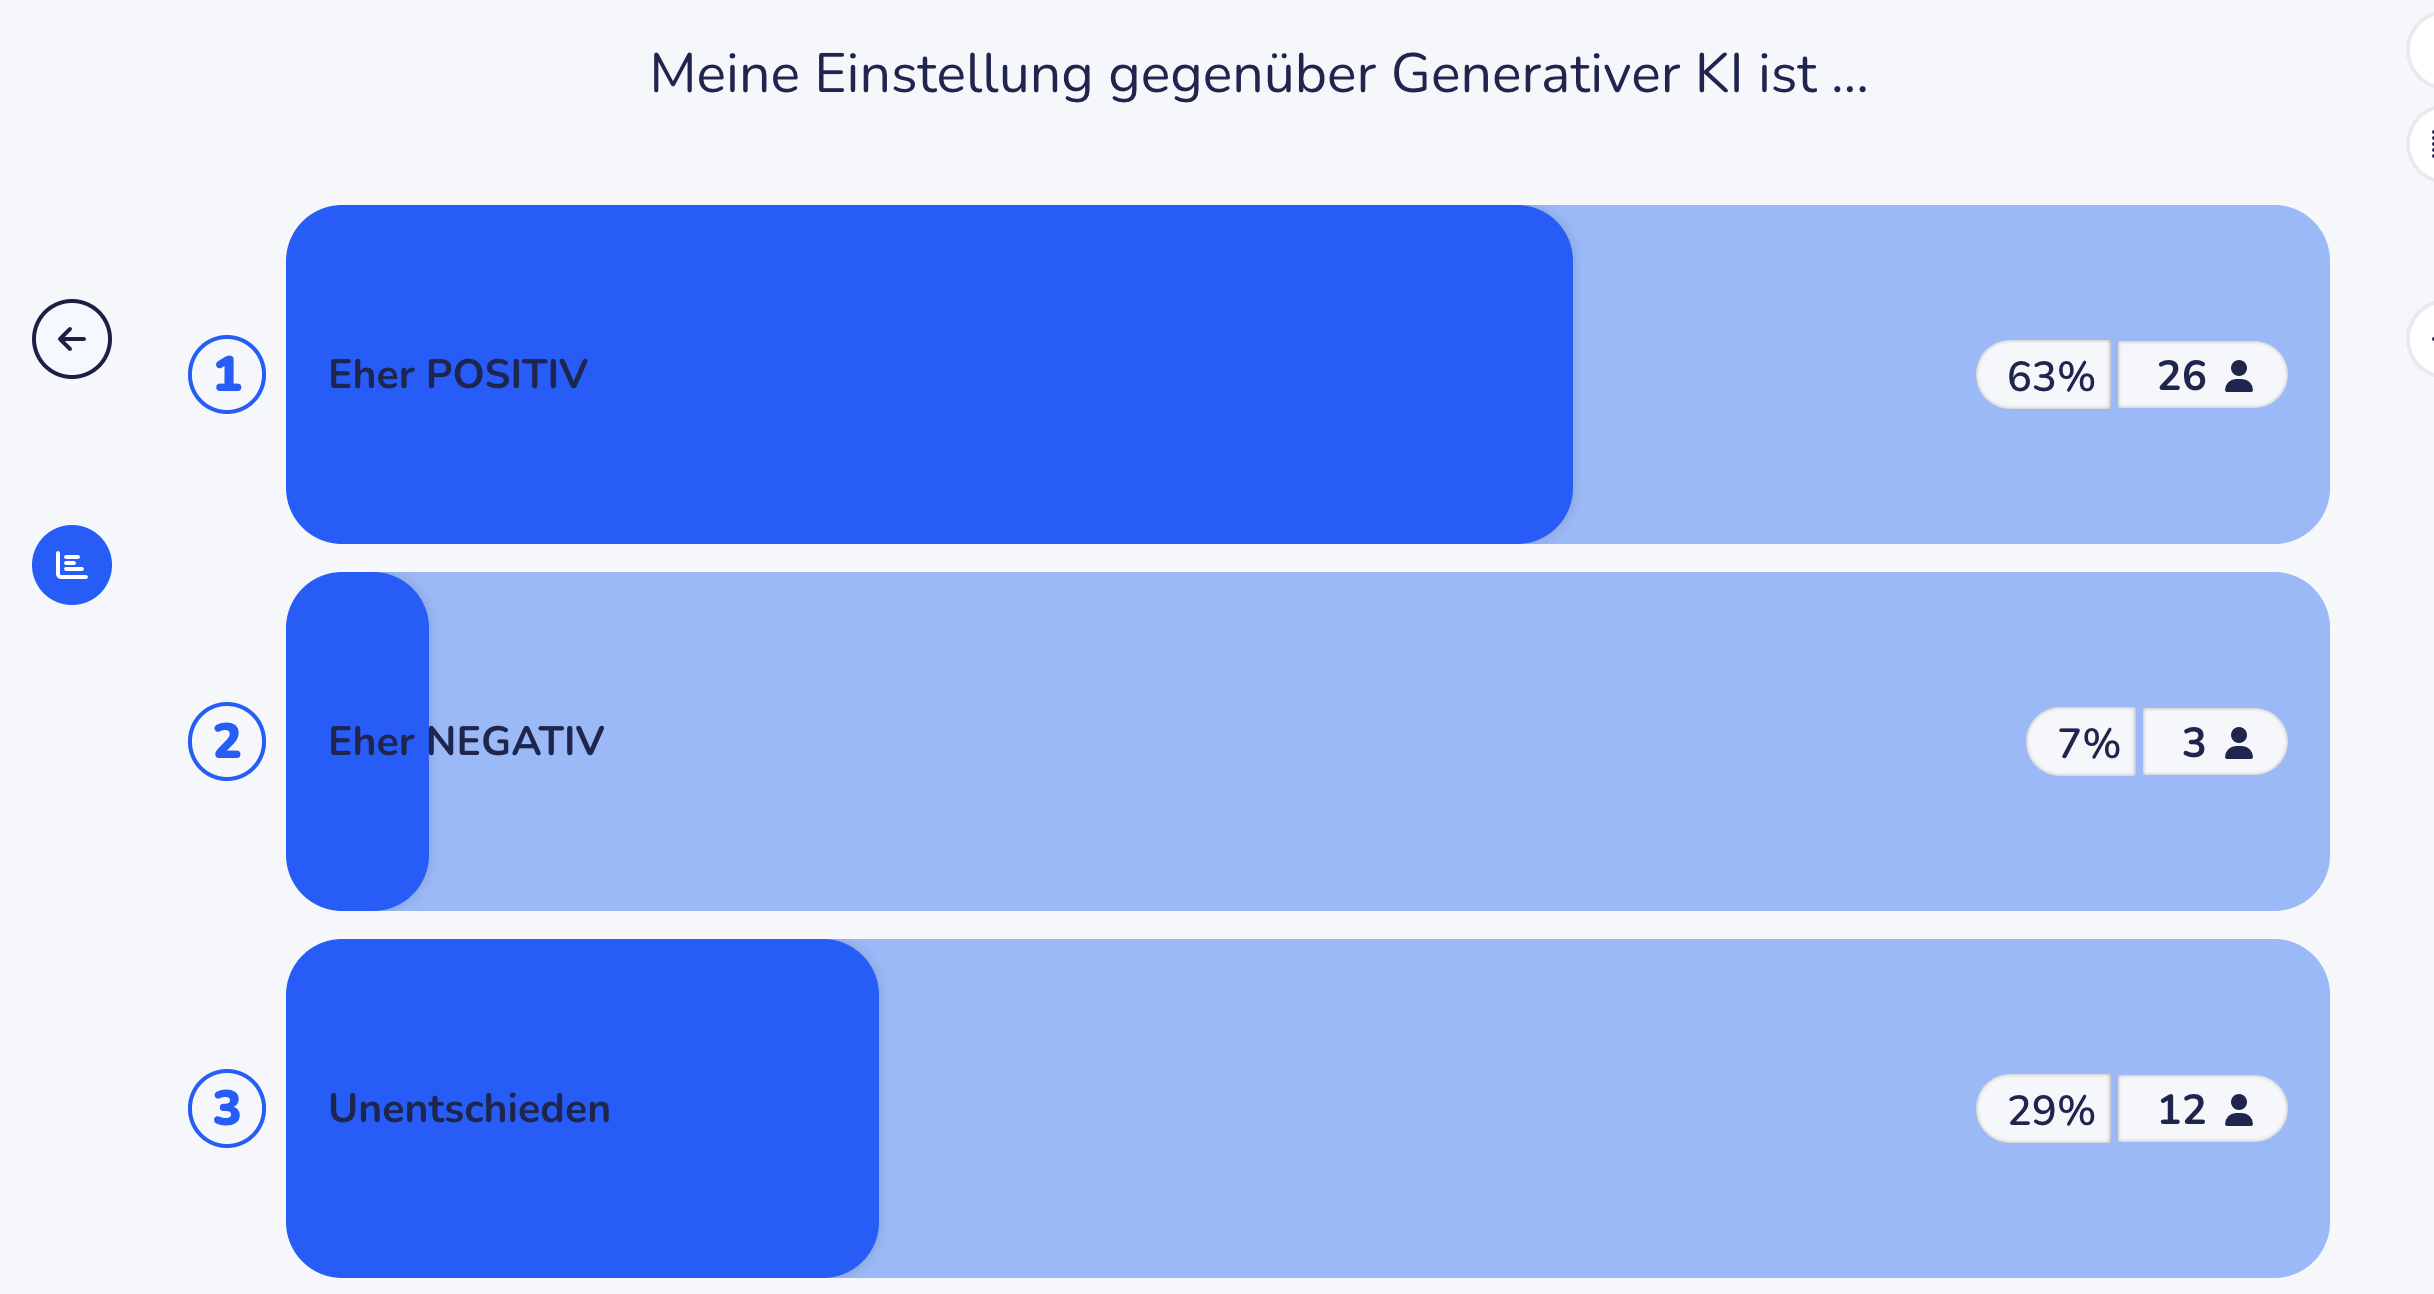Click the person icon in the 7% row
The image size is (2434, 1294).
point(2239,743)
